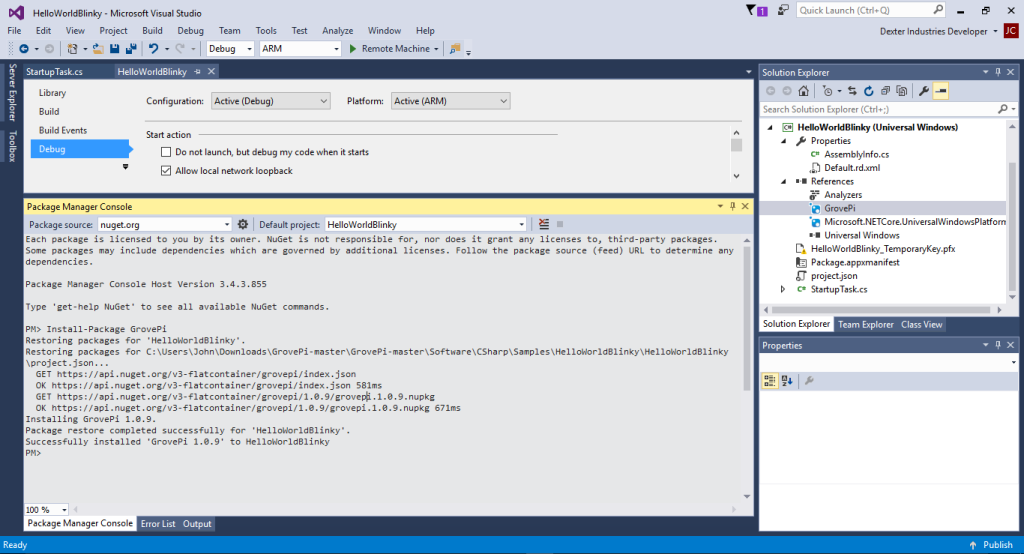The width and height of the screenshot is (1024, 554).
Task: Click the Undo toolbar icon
Action: (x=153, y=48)
